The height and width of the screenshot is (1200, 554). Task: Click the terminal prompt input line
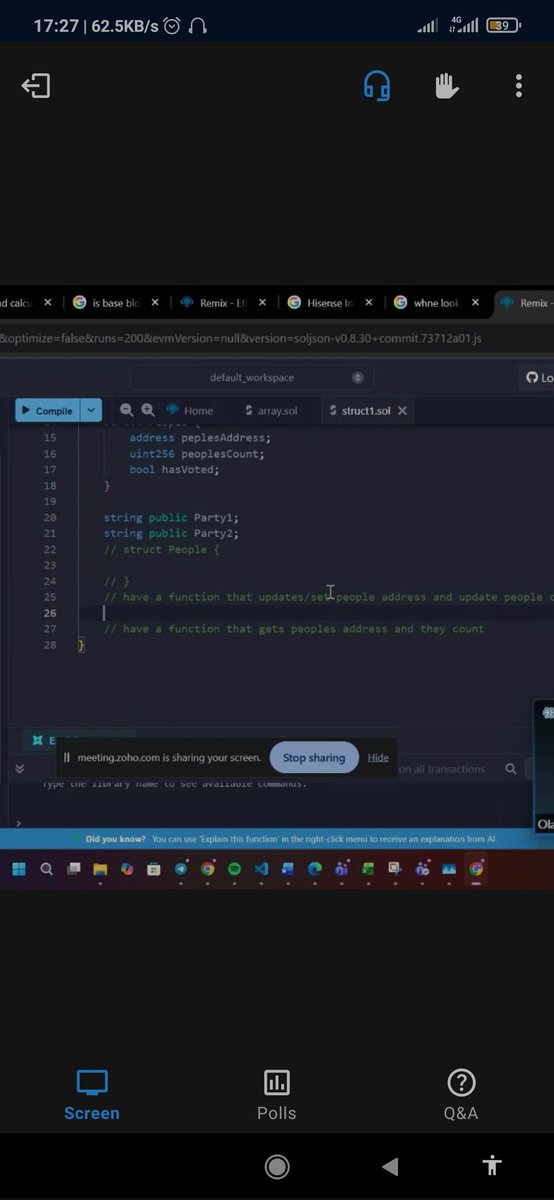270,822
